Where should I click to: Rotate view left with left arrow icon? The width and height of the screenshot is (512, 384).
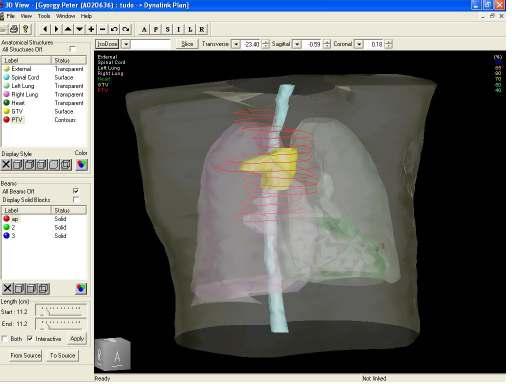coord(45,29)
